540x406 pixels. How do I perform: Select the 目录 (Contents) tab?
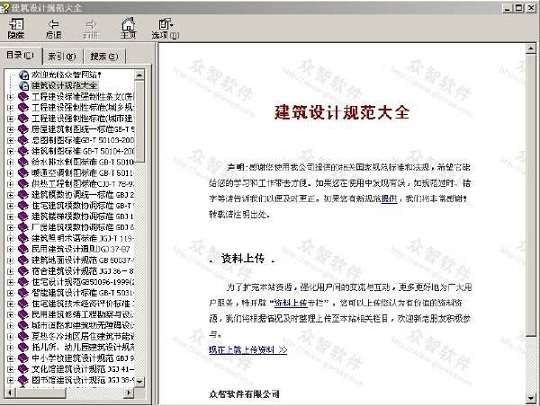[20, 55]
